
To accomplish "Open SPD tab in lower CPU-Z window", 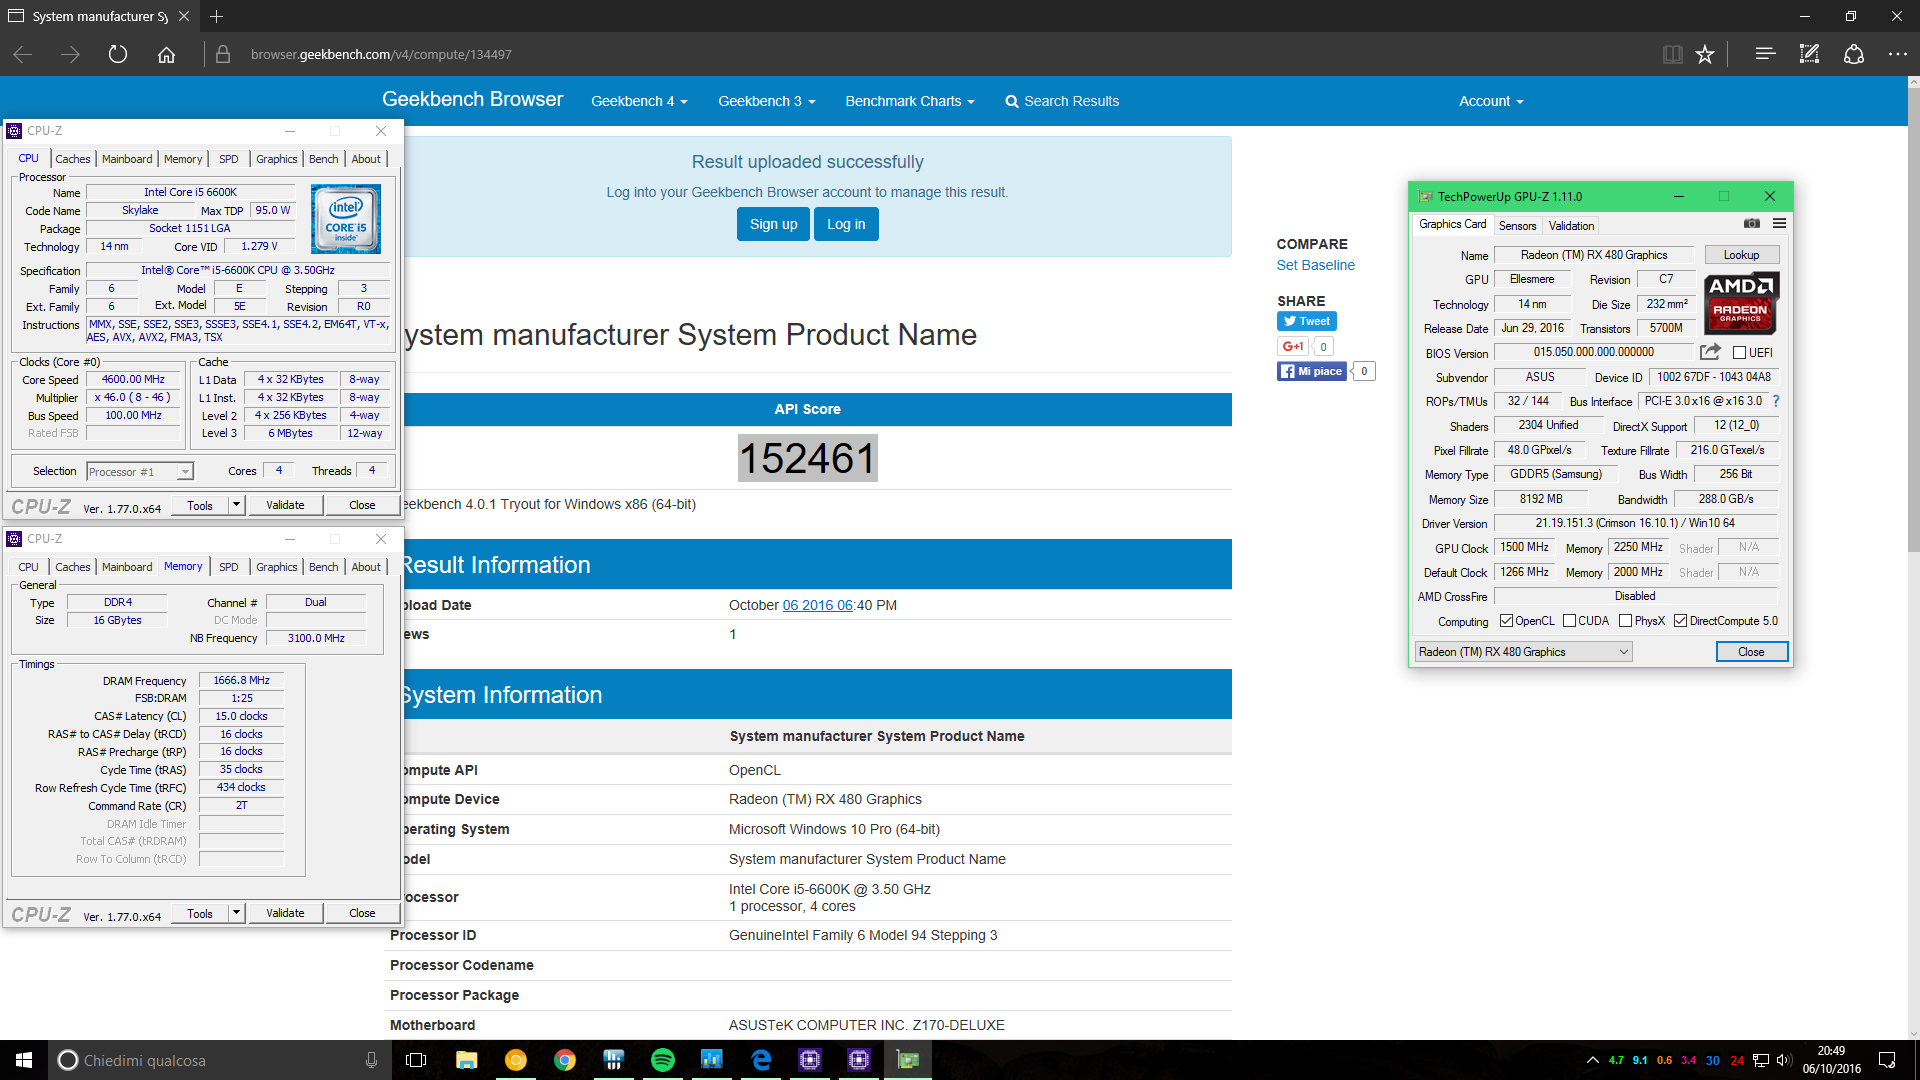I will point(229,567).
